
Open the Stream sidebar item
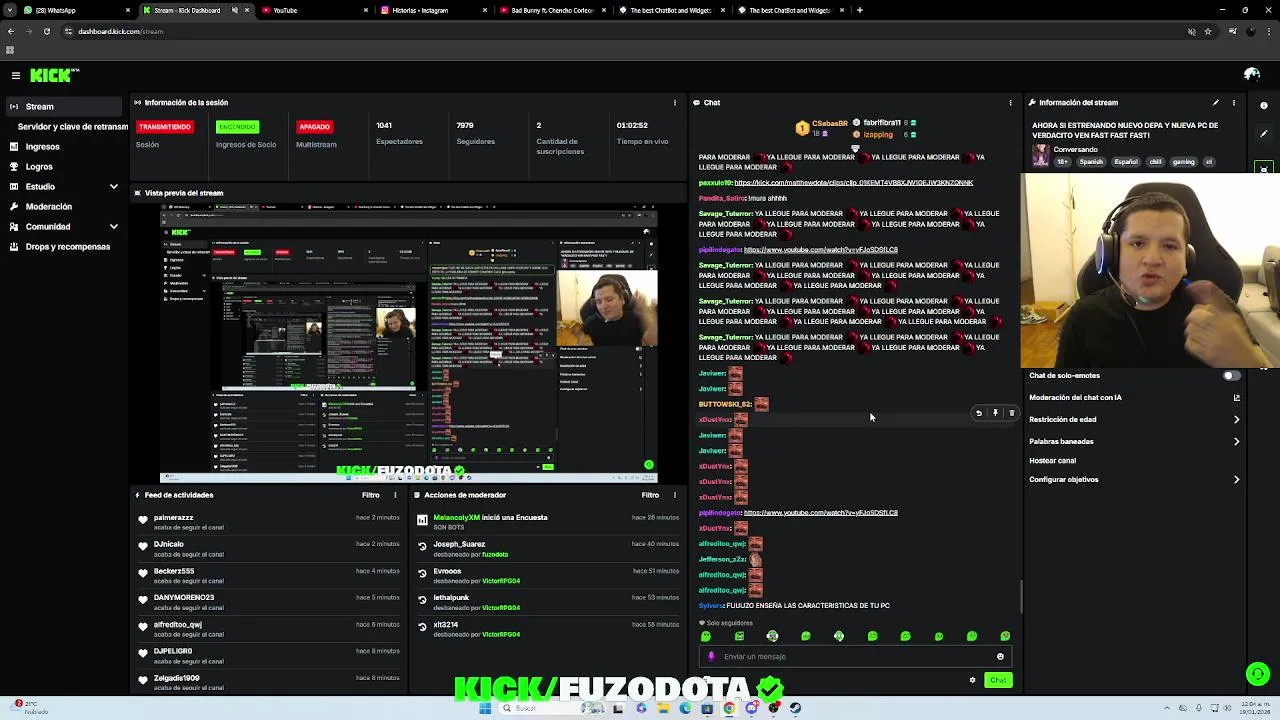coord(62,107)
